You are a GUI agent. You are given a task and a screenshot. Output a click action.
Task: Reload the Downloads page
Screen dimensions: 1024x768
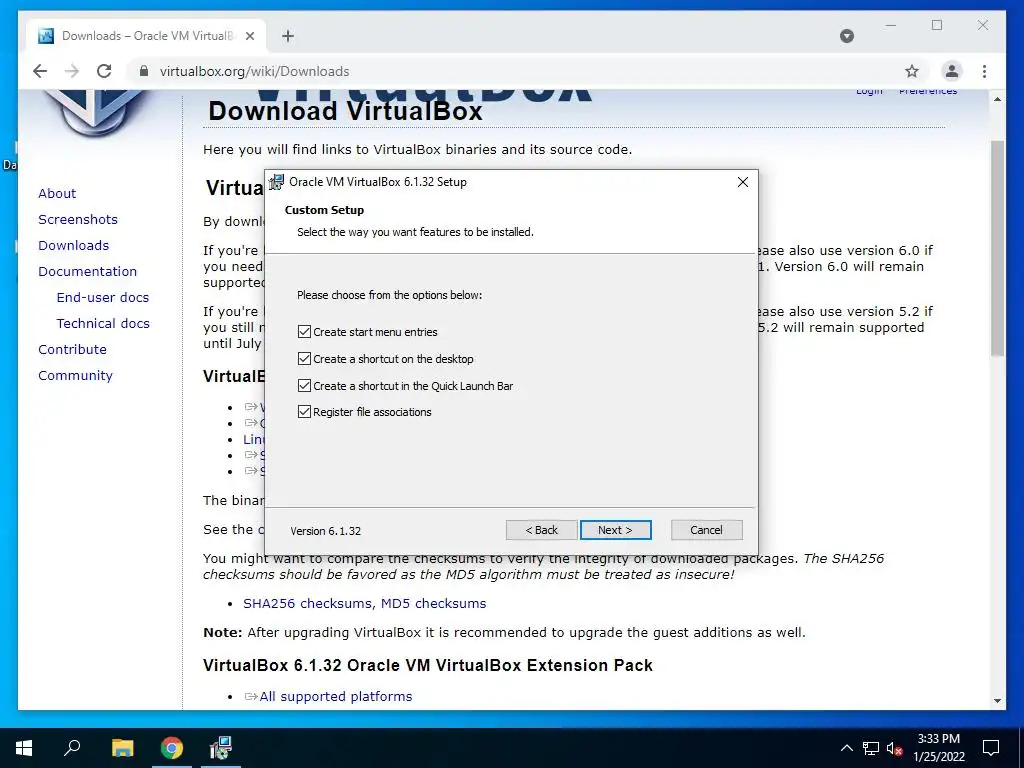pos(104,71)
